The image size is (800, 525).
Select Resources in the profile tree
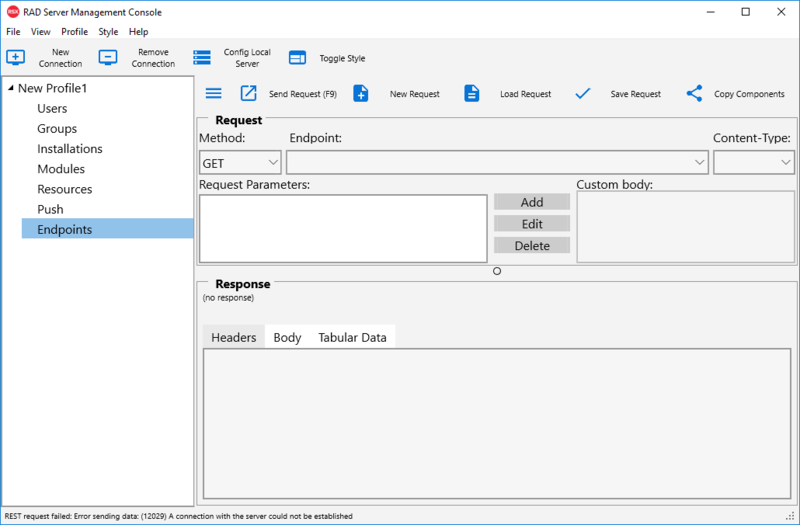click(x=65, y=189)
